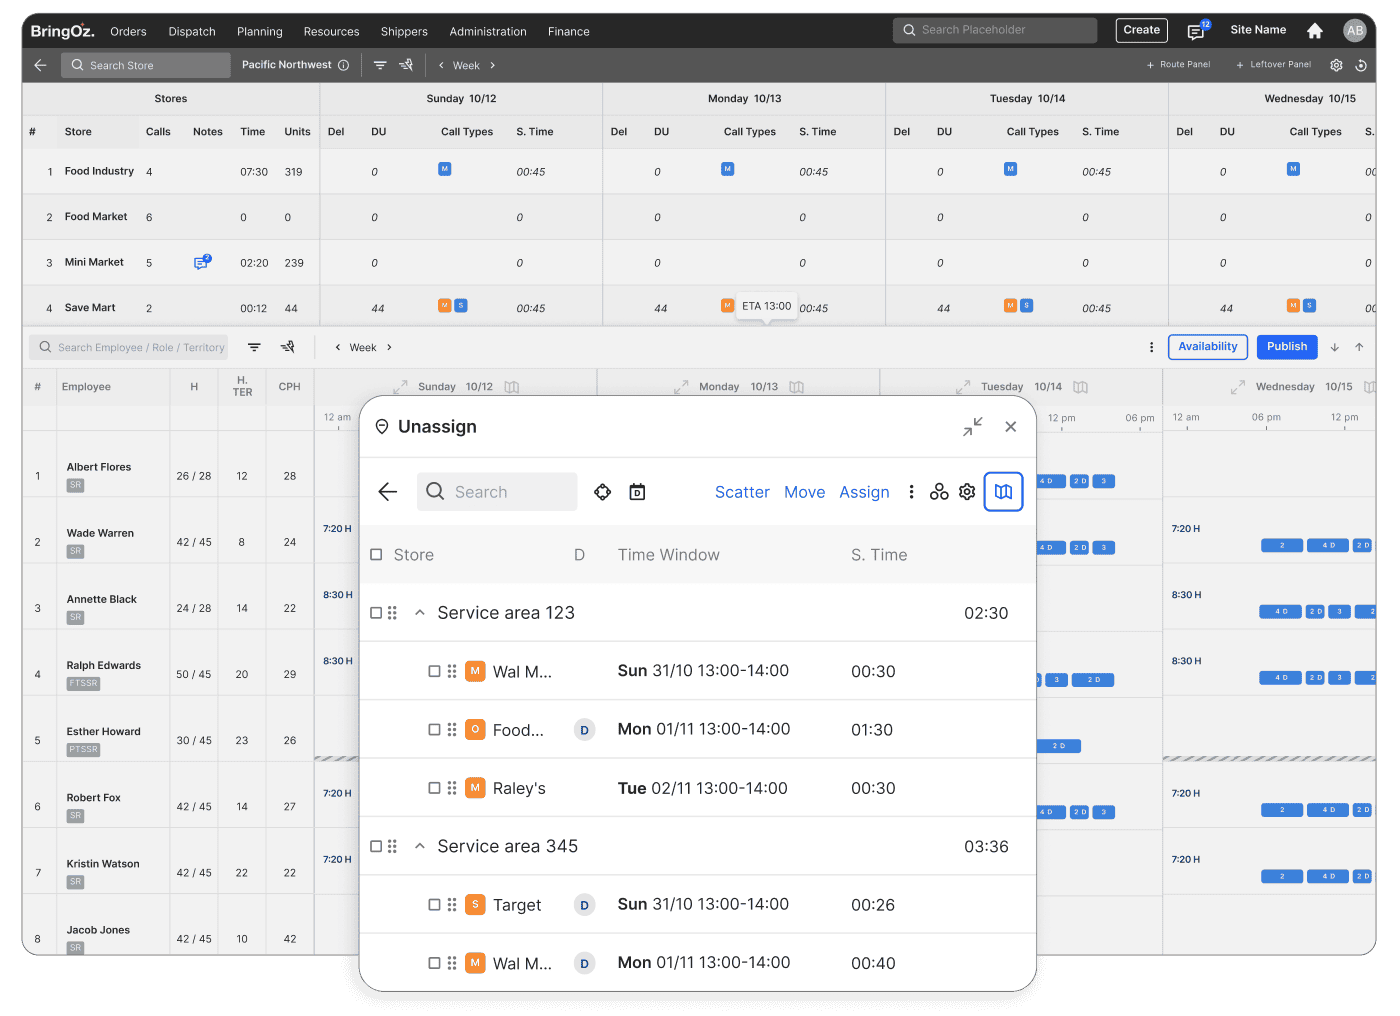Open the Route Panel
The height and width of the screenshot is (1016, 1400).
(1178, 65)
